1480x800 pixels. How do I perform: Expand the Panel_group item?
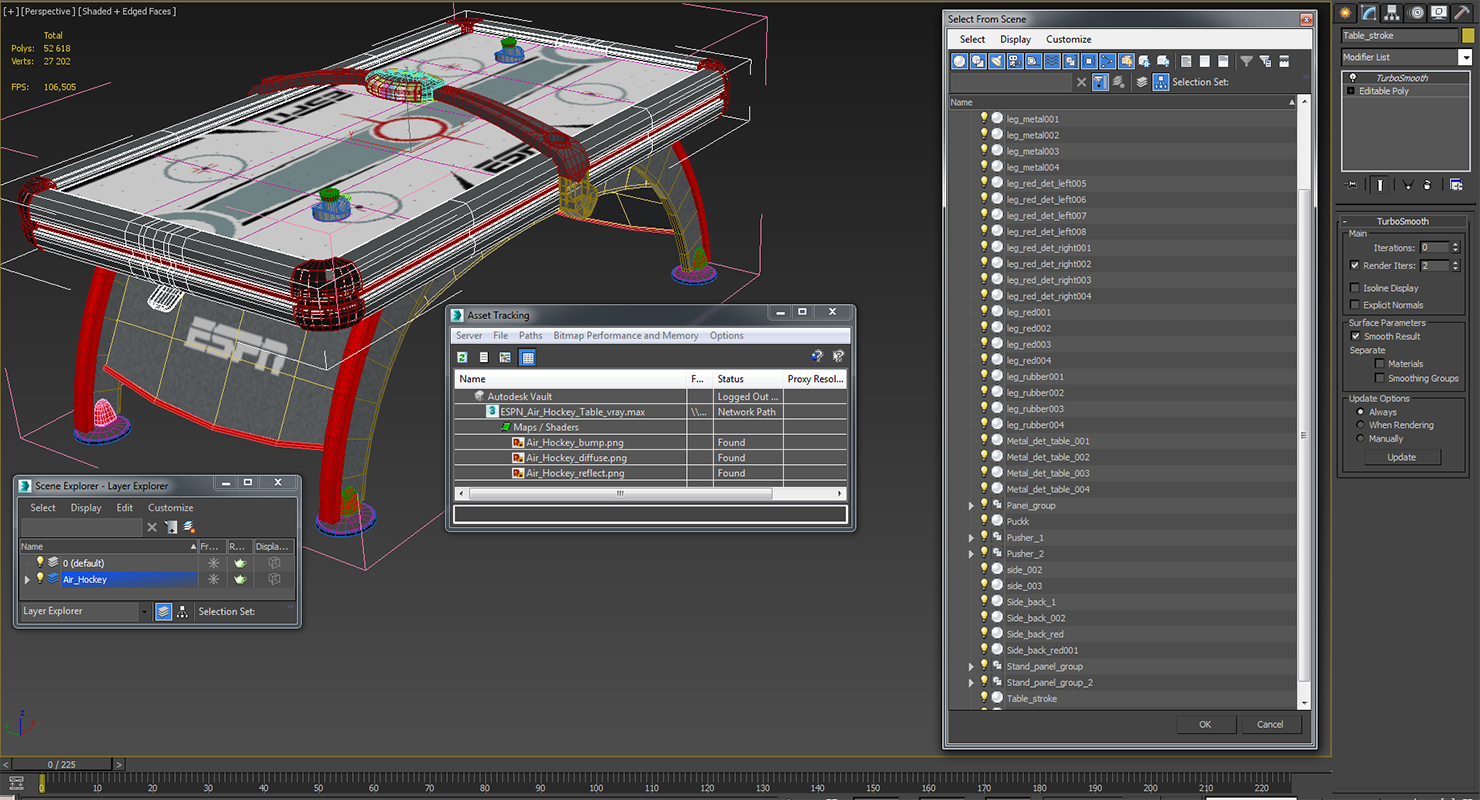coord(971,506)
